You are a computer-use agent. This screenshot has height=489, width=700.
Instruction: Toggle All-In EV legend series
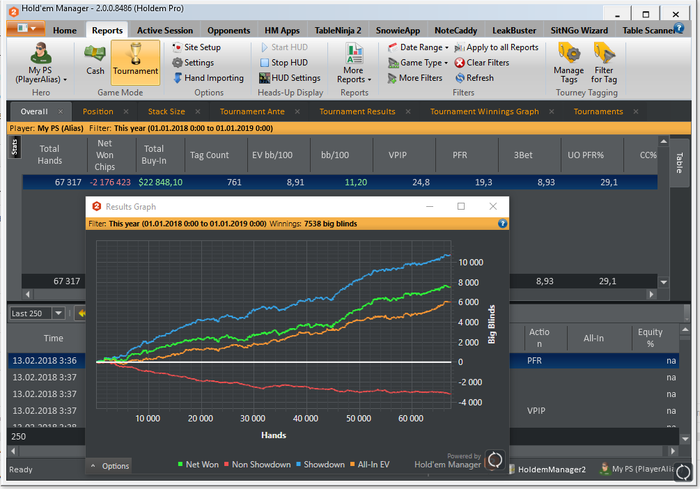point(370,464)
